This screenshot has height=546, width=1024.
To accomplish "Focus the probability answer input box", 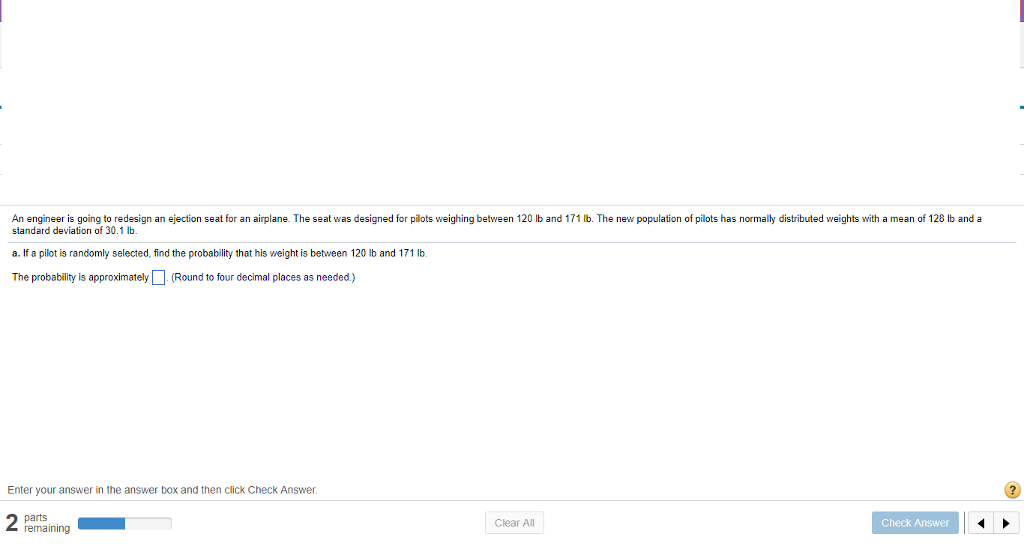I will pyautogui.click(x=158, y=278).
